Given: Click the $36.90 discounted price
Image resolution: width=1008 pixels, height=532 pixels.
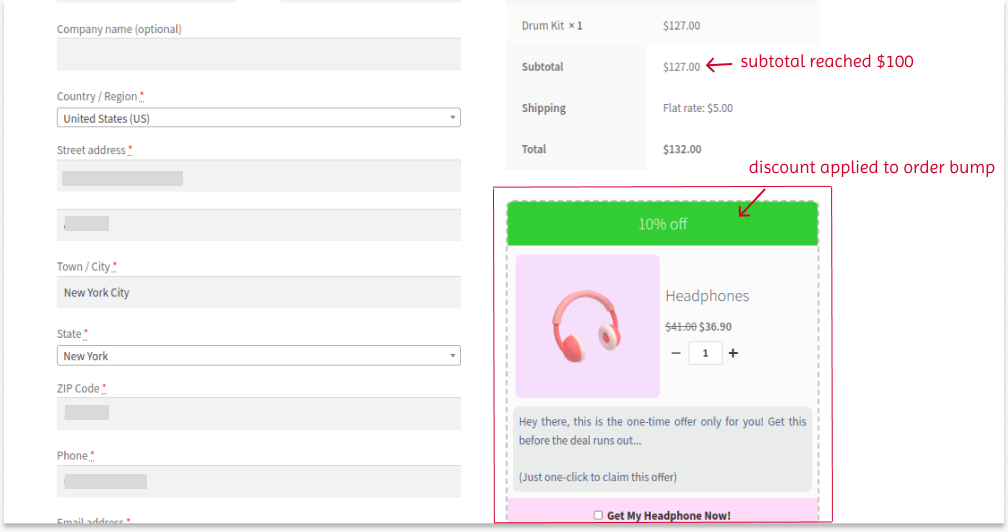Looking at the screenshot, I should coord(716,326).
